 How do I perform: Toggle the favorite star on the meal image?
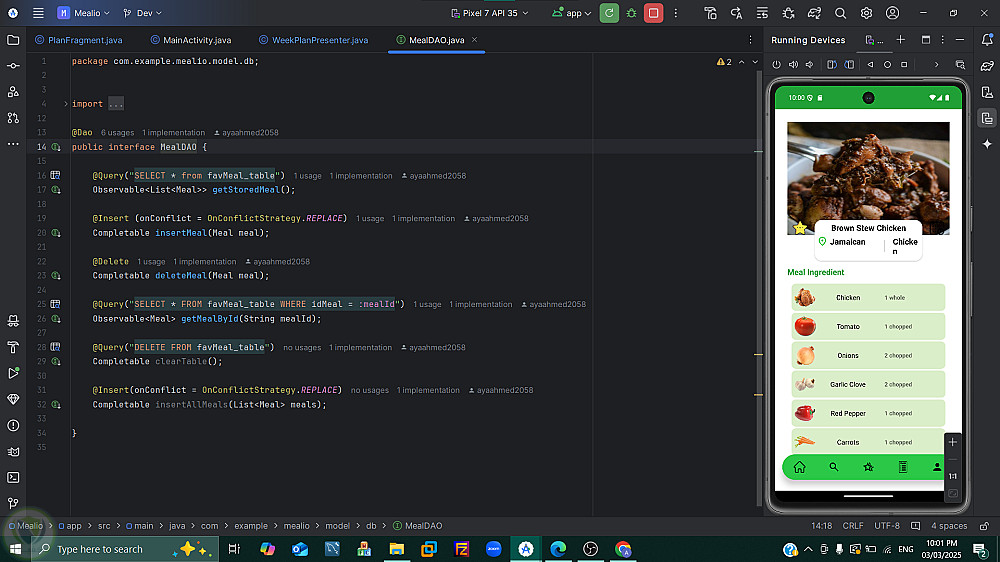(x=800, y=228)
